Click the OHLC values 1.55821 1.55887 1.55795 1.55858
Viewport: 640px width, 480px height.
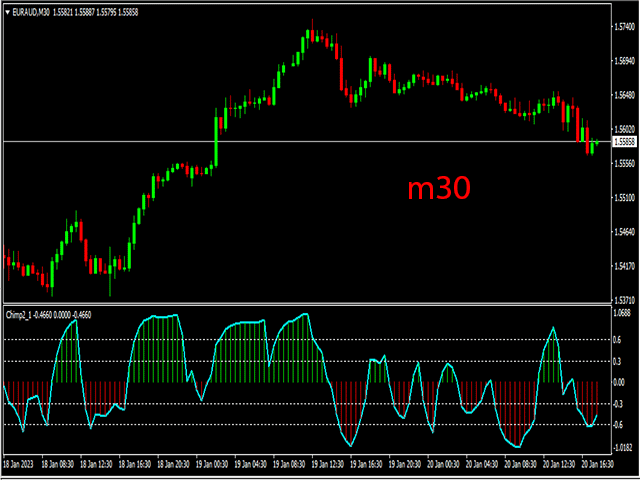96,13
